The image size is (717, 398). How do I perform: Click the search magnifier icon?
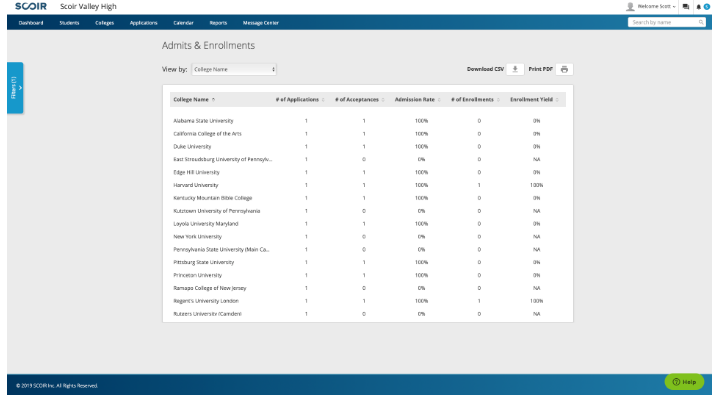(x=701, y=22)
